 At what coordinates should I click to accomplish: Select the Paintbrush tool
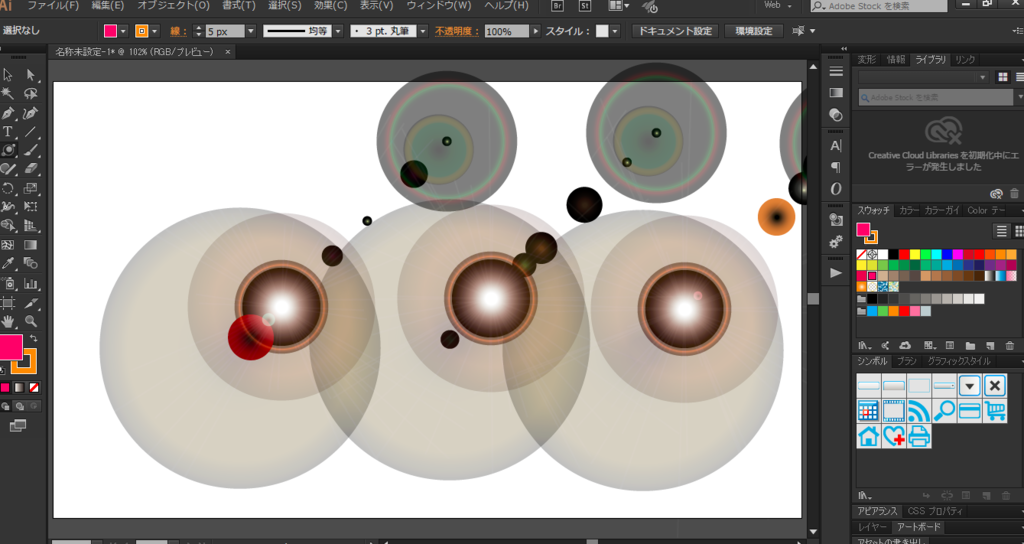(30, 150)
